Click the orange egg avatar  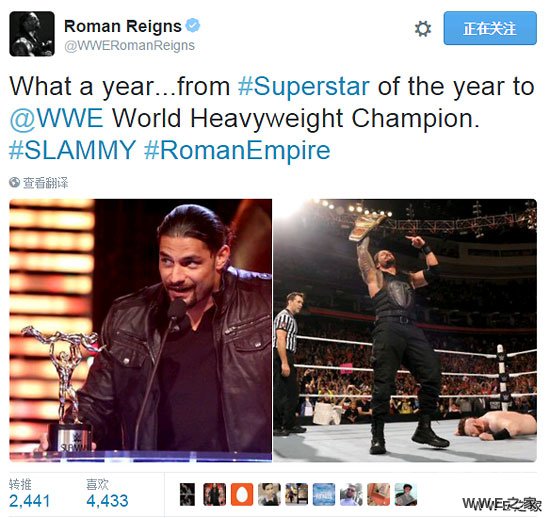(242, 494)
